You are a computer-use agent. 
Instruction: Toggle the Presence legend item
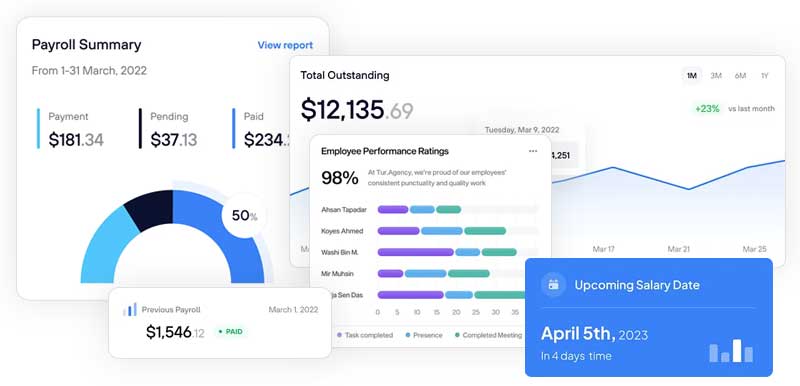tap(424, 335)
